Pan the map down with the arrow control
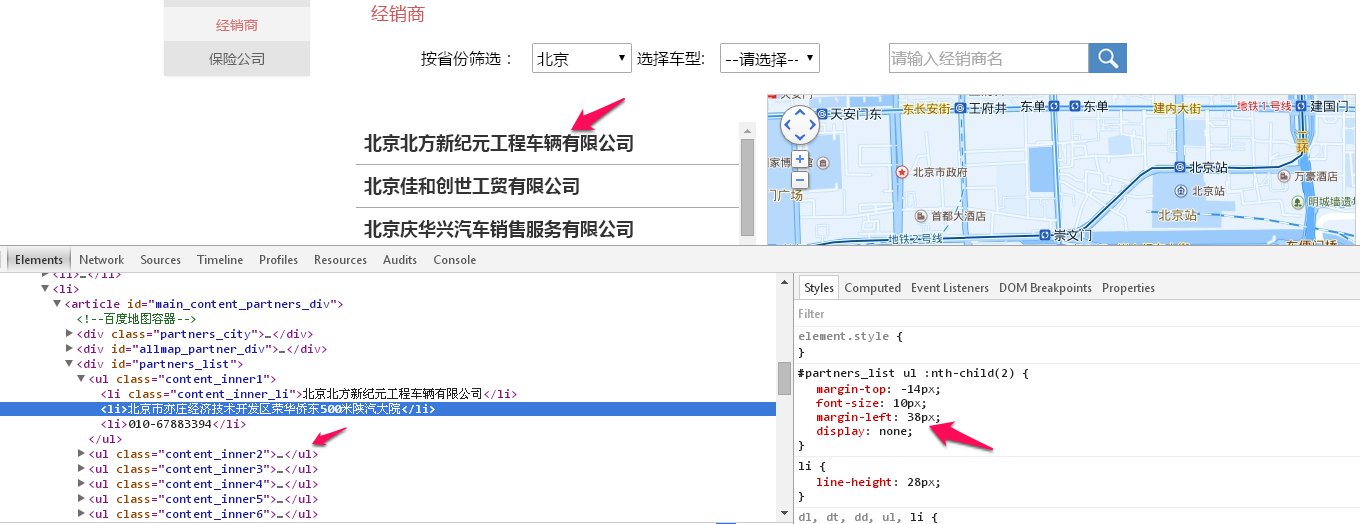Image resolution: width=1360 pixels, height=524 pixels. coord(799,138)
